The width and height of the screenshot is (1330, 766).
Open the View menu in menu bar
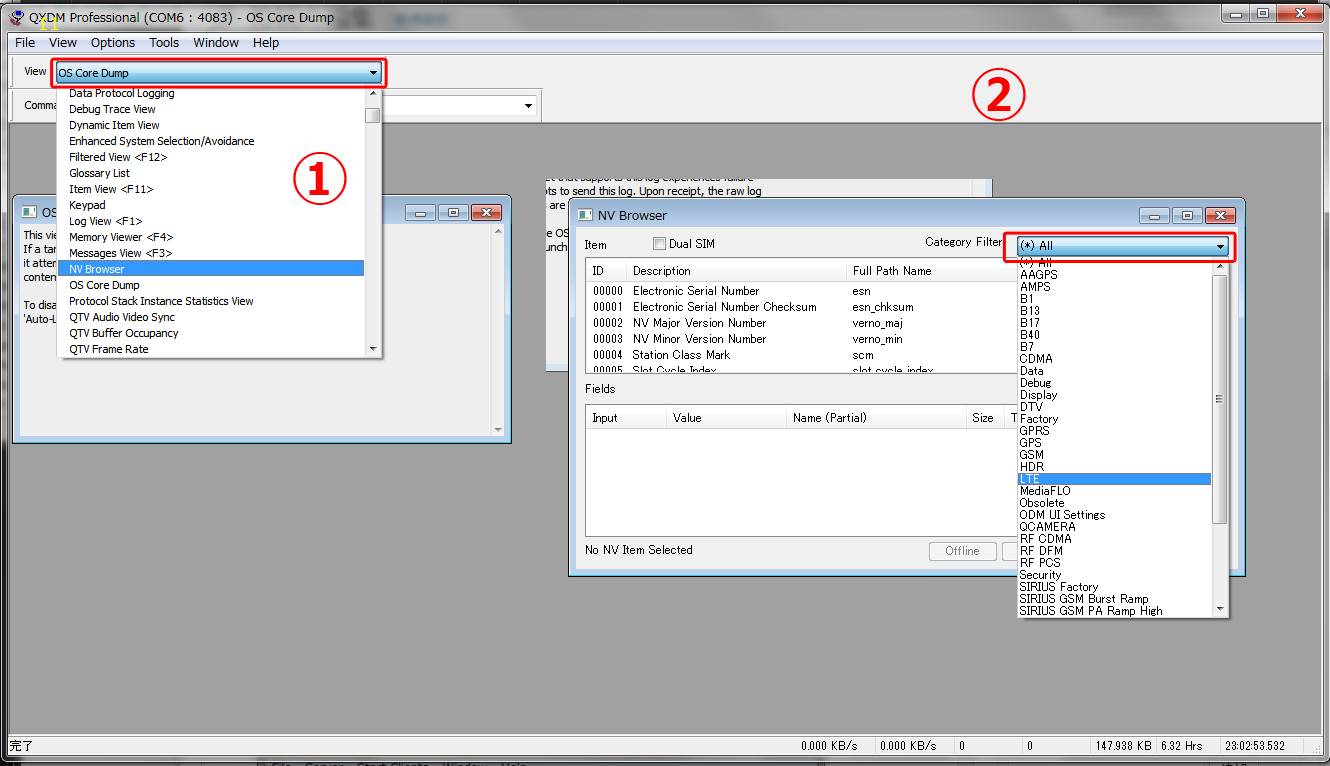point(63,43)
